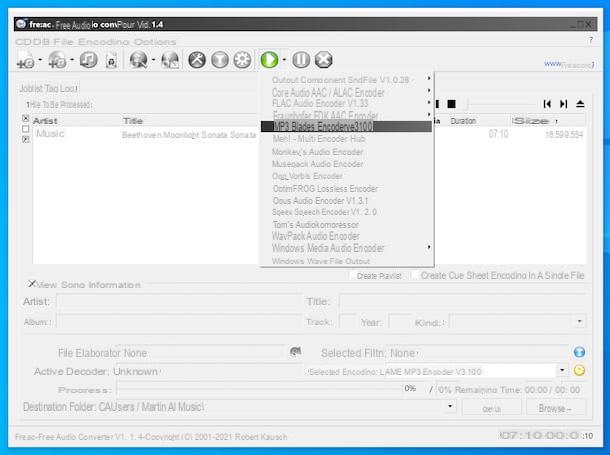Click the joblist player seek slider

[x=502, y=104]
